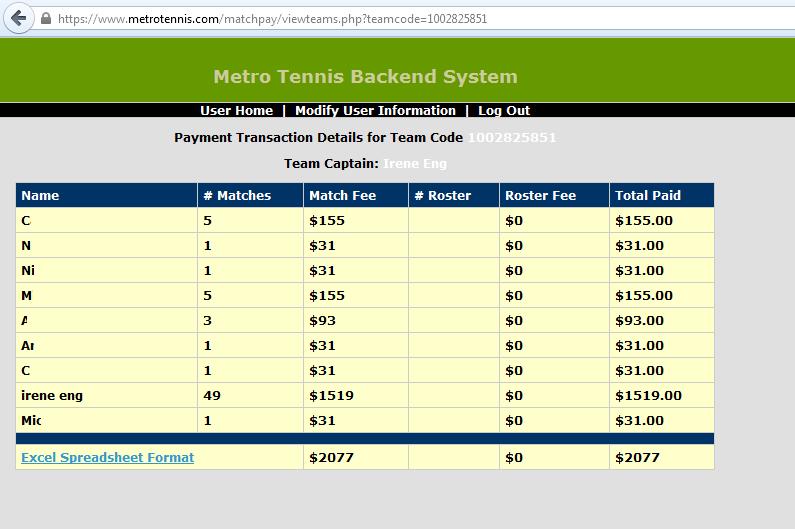Click the Match Fee column header

tap(342, 195)
